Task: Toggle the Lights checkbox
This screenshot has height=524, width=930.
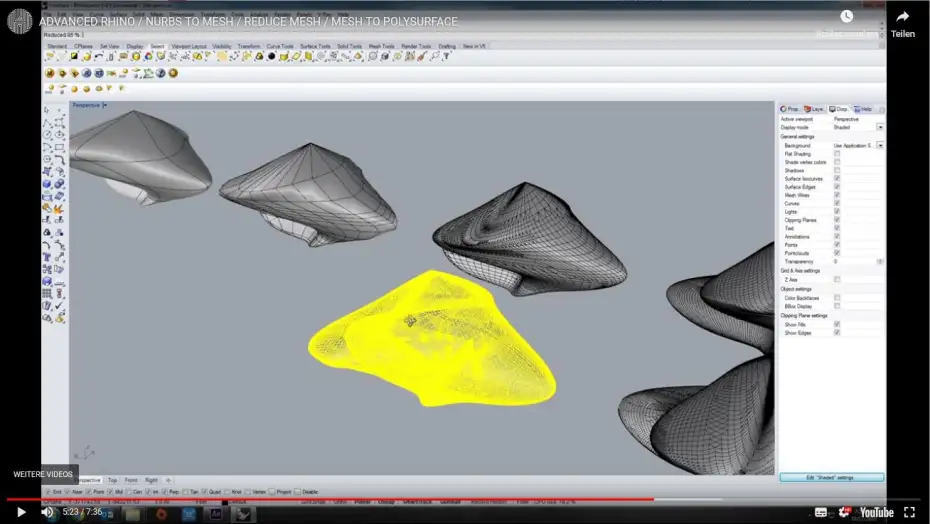Action: pos(837,212)
